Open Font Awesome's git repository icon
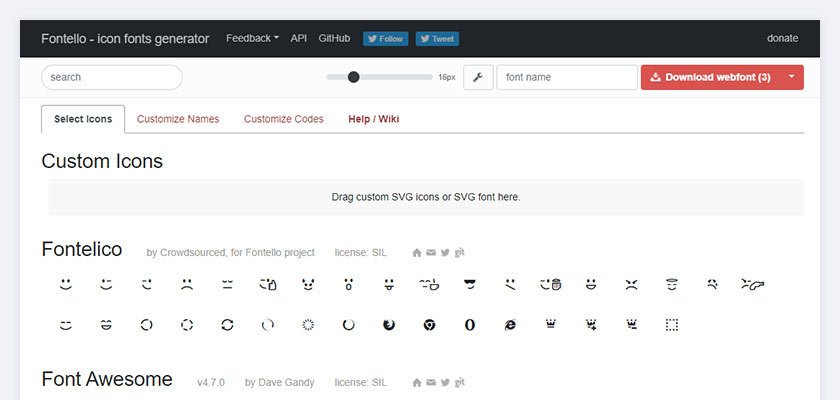 point(460,382)
